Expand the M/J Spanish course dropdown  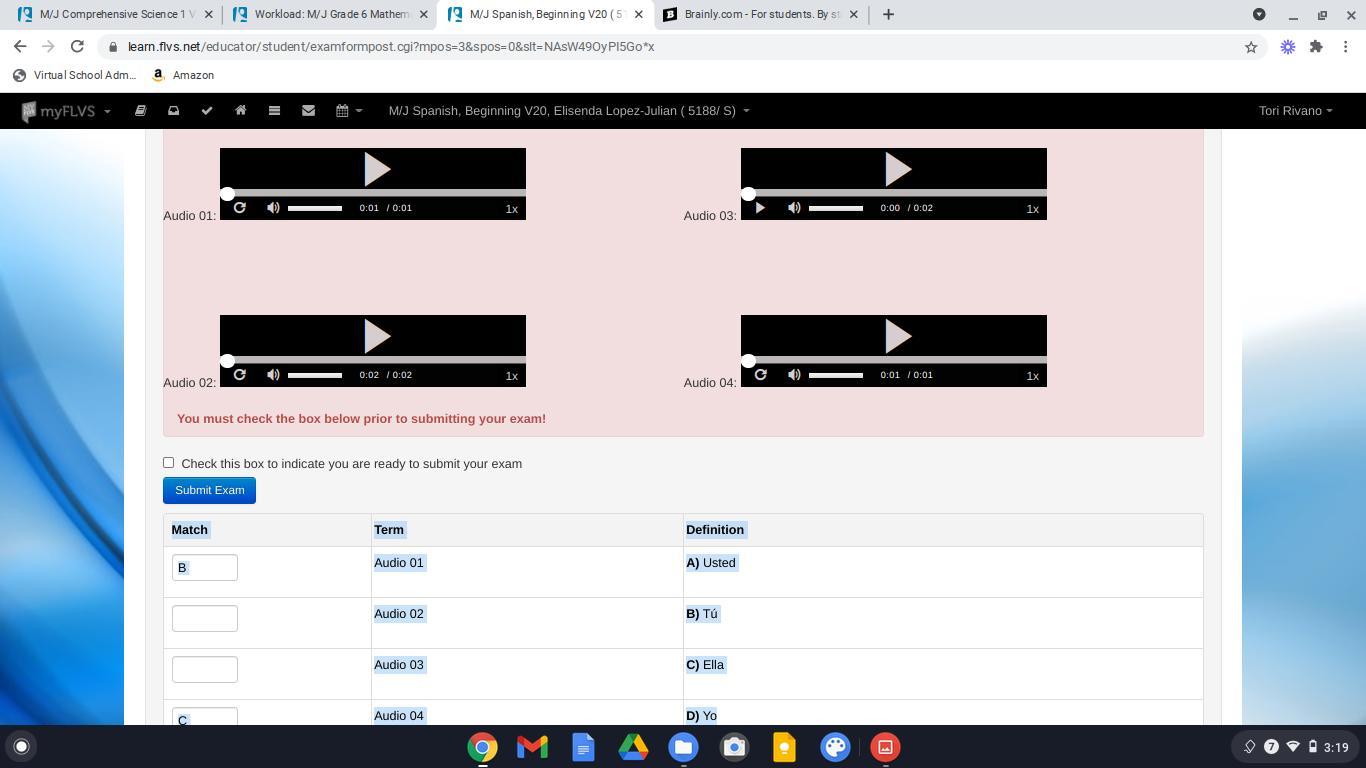click(x=569, y=111)
